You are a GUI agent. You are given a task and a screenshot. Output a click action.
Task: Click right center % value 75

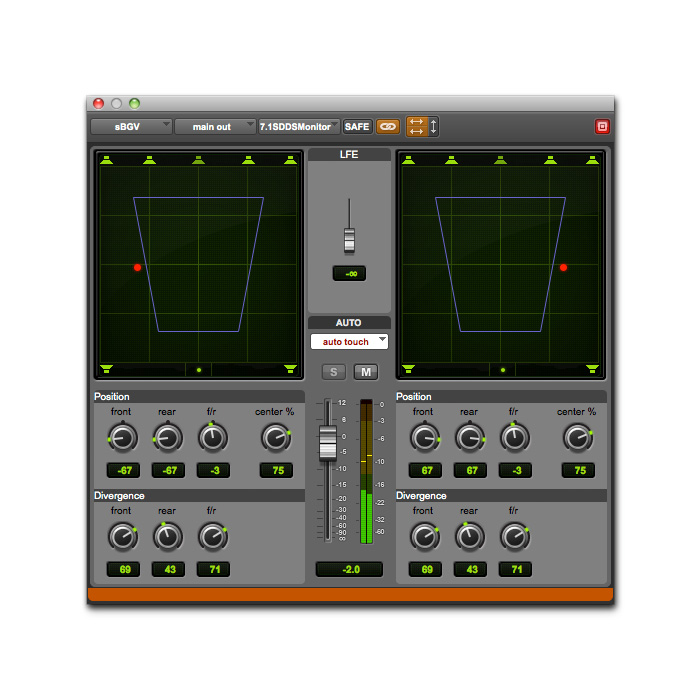point(579,470)
